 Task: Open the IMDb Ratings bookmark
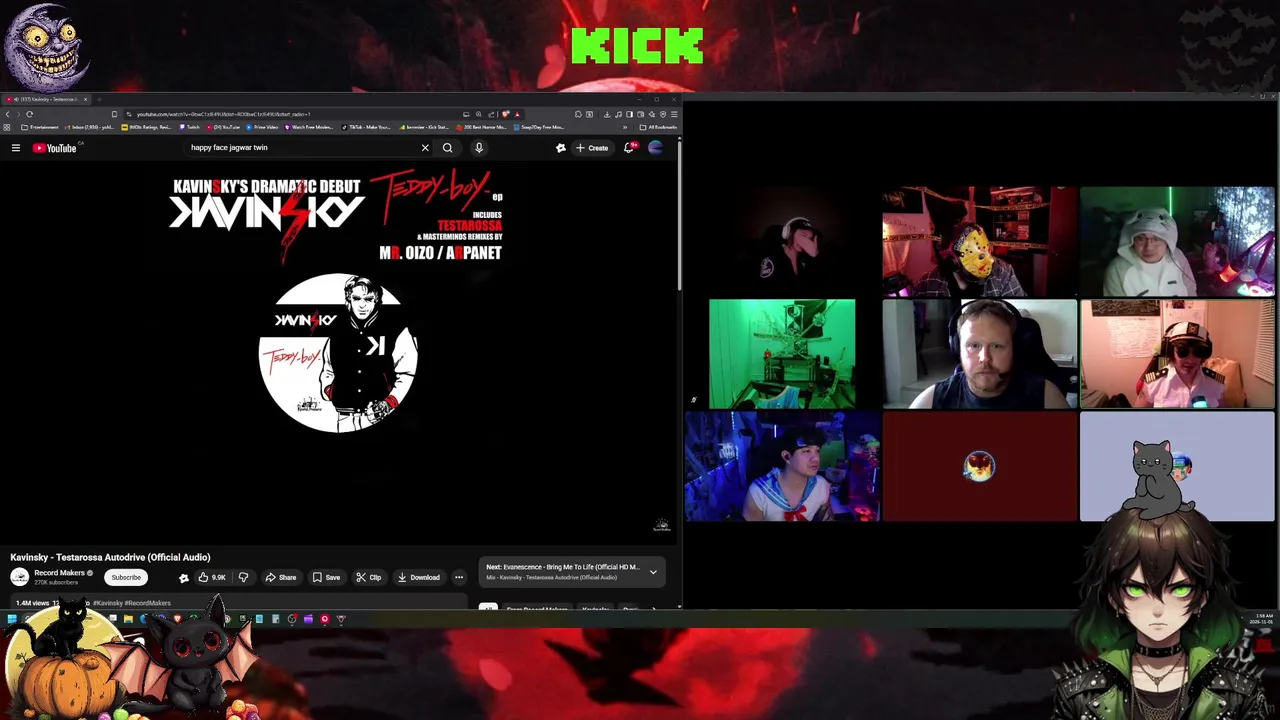tap(146, 127)
